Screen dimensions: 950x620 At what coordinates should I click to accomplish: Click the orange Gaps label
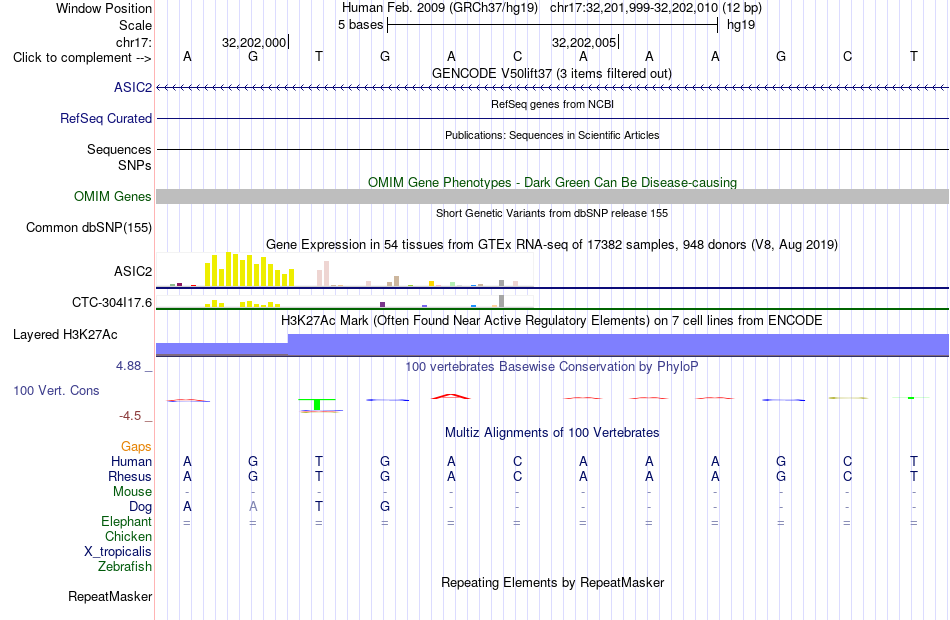point(136,447)
